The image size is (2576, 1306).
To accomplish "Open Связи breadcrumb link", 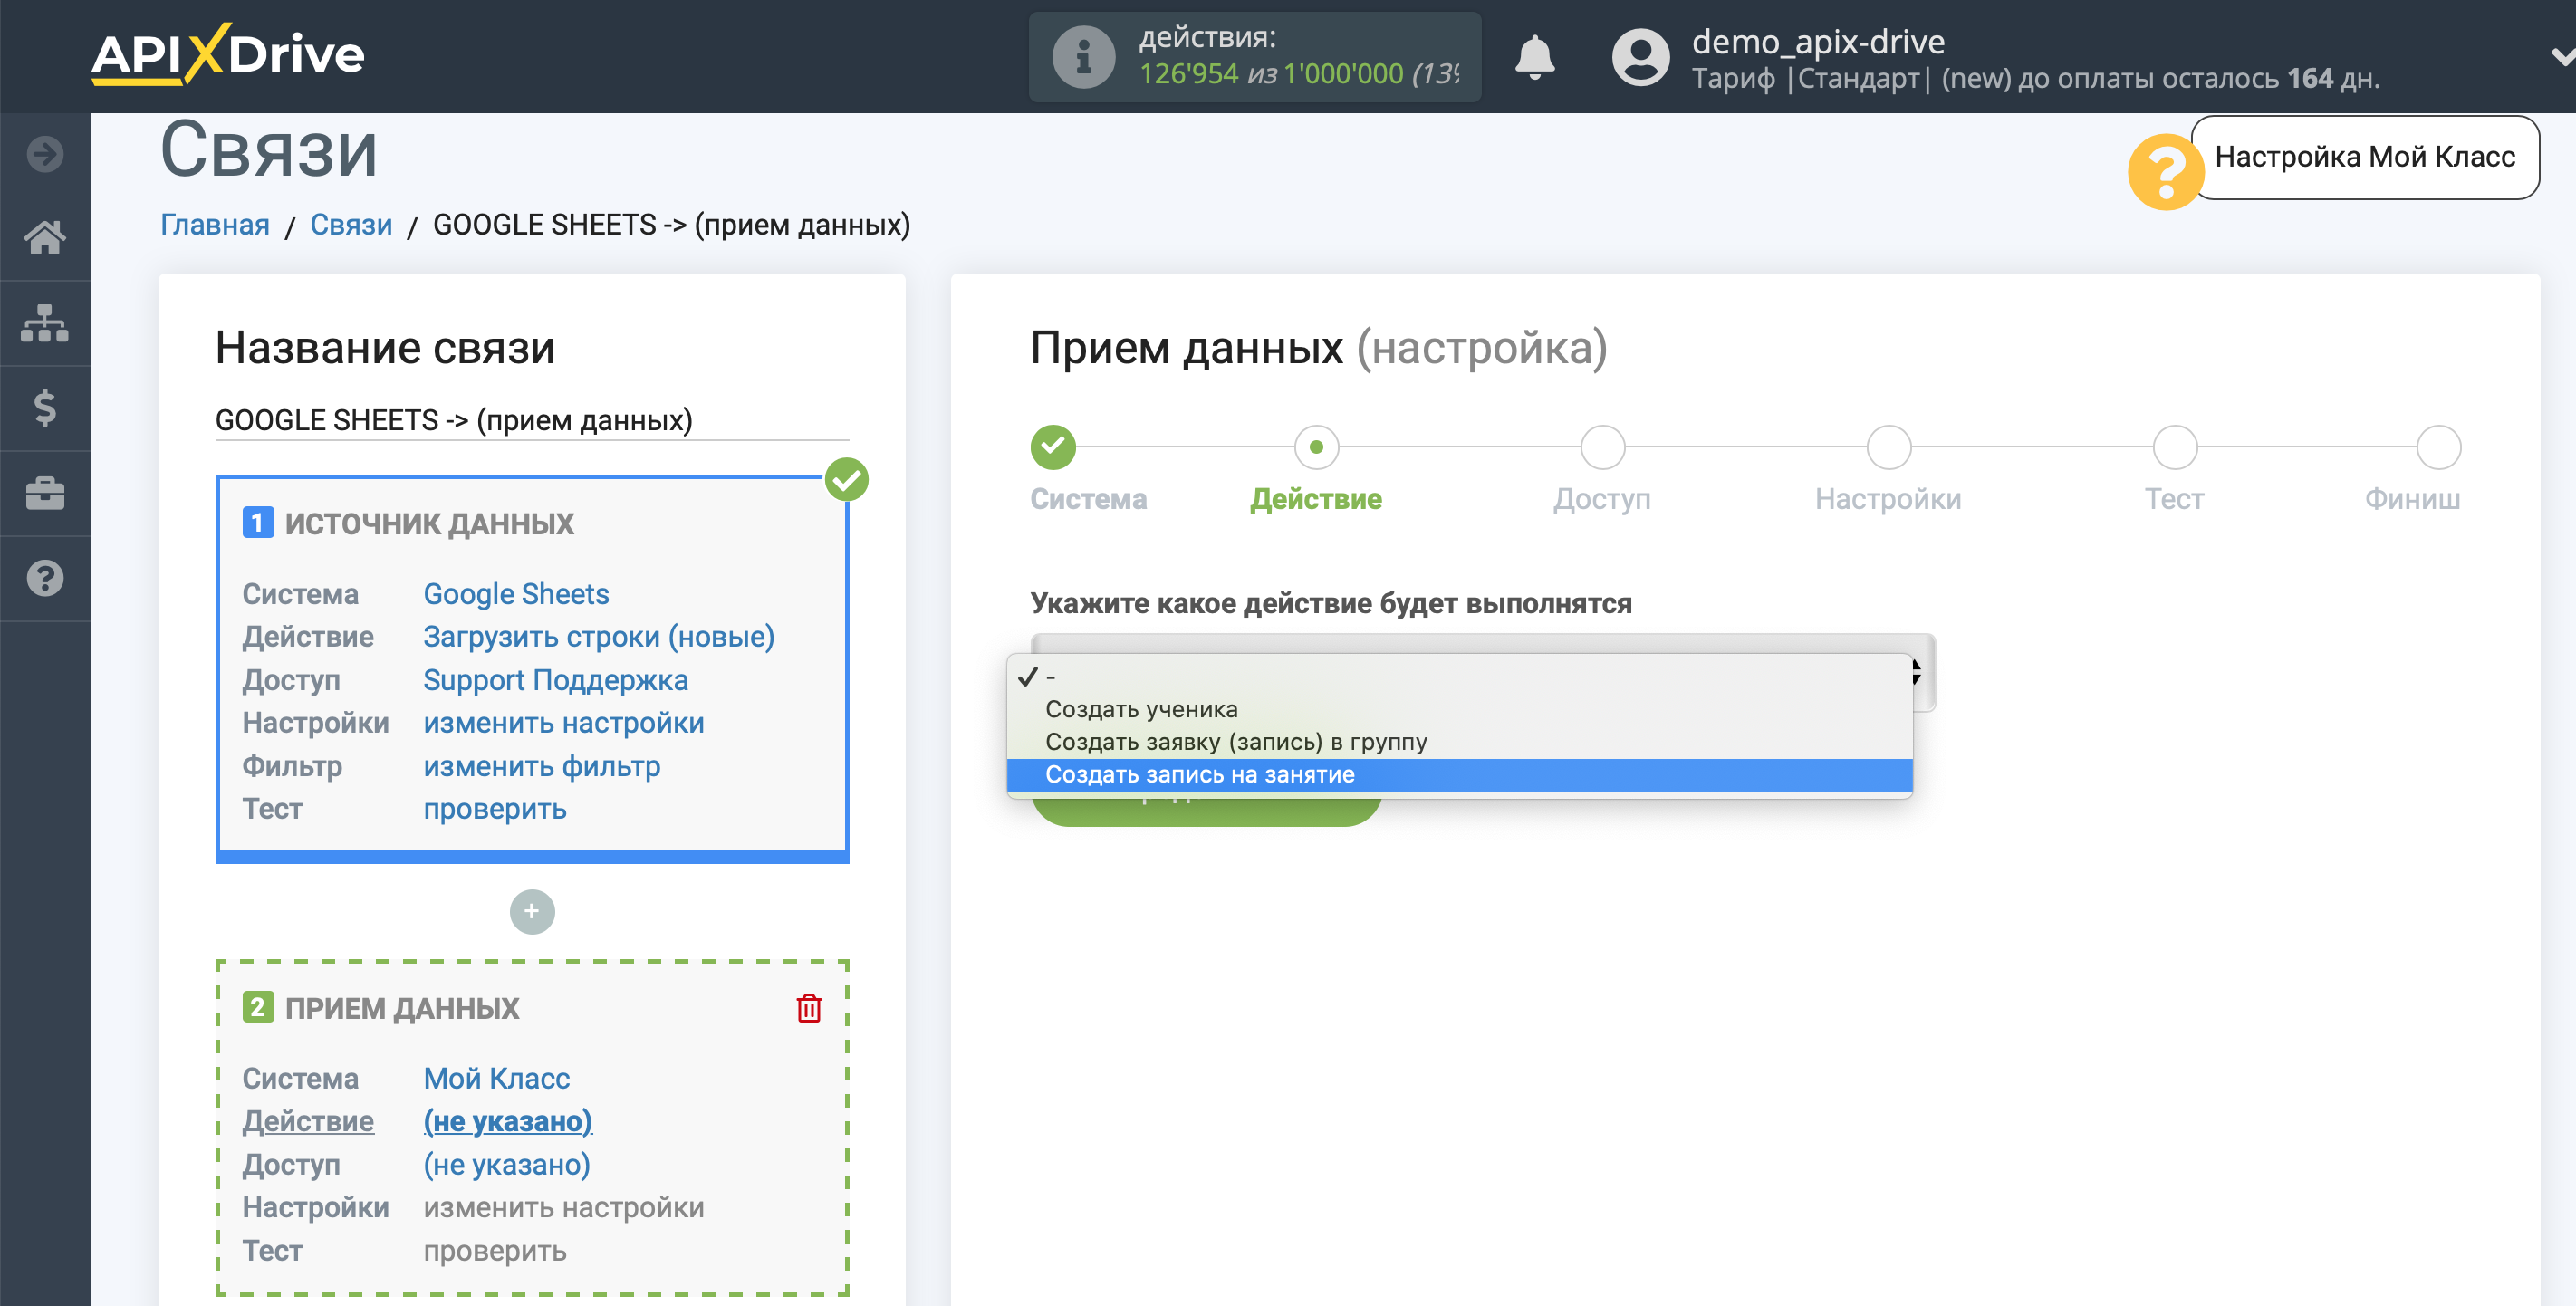I will click(351, 225).
